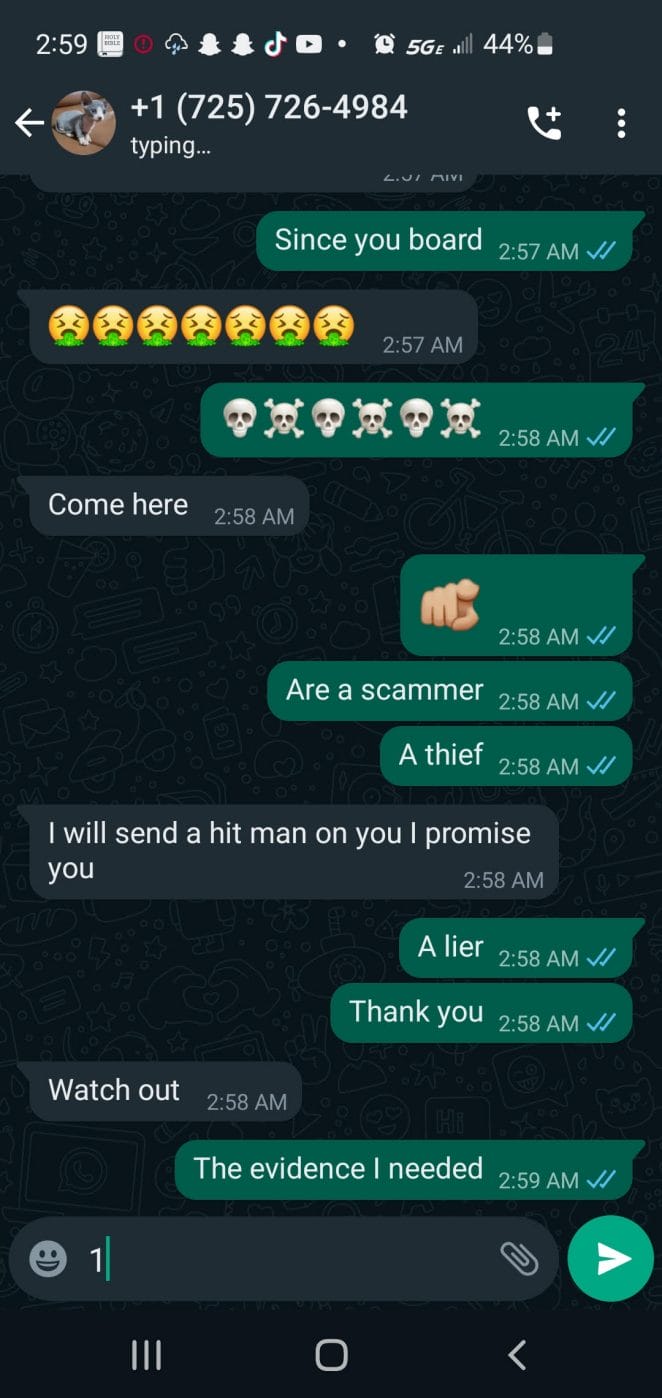Tap the 'Come here' message bubble

[x=164, y=506]
